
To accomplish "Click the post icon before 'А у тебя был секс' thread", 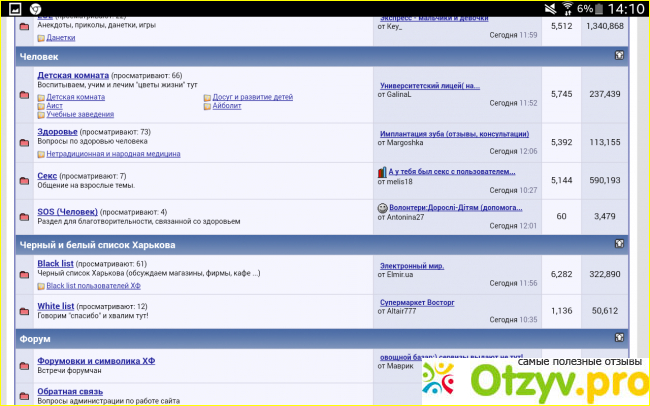I will tap(382, 171).
